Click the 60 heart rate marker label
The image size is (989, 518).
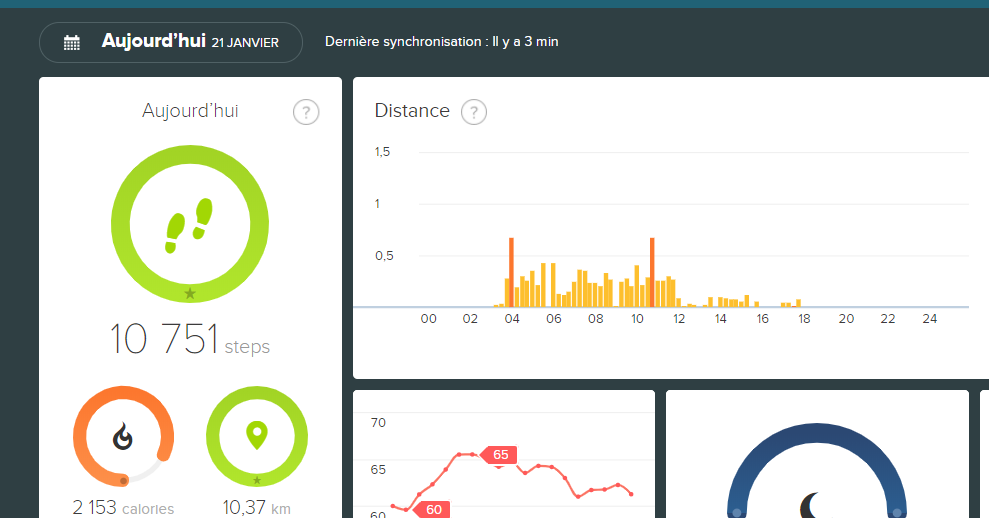tap(433, 509)
